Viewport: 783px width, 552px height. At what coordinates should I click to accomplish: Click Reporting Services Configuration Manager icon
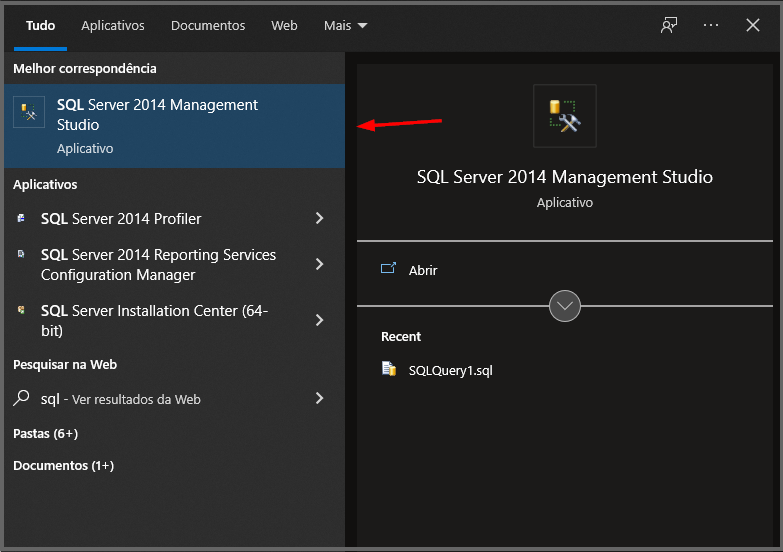tap(21, 254)
